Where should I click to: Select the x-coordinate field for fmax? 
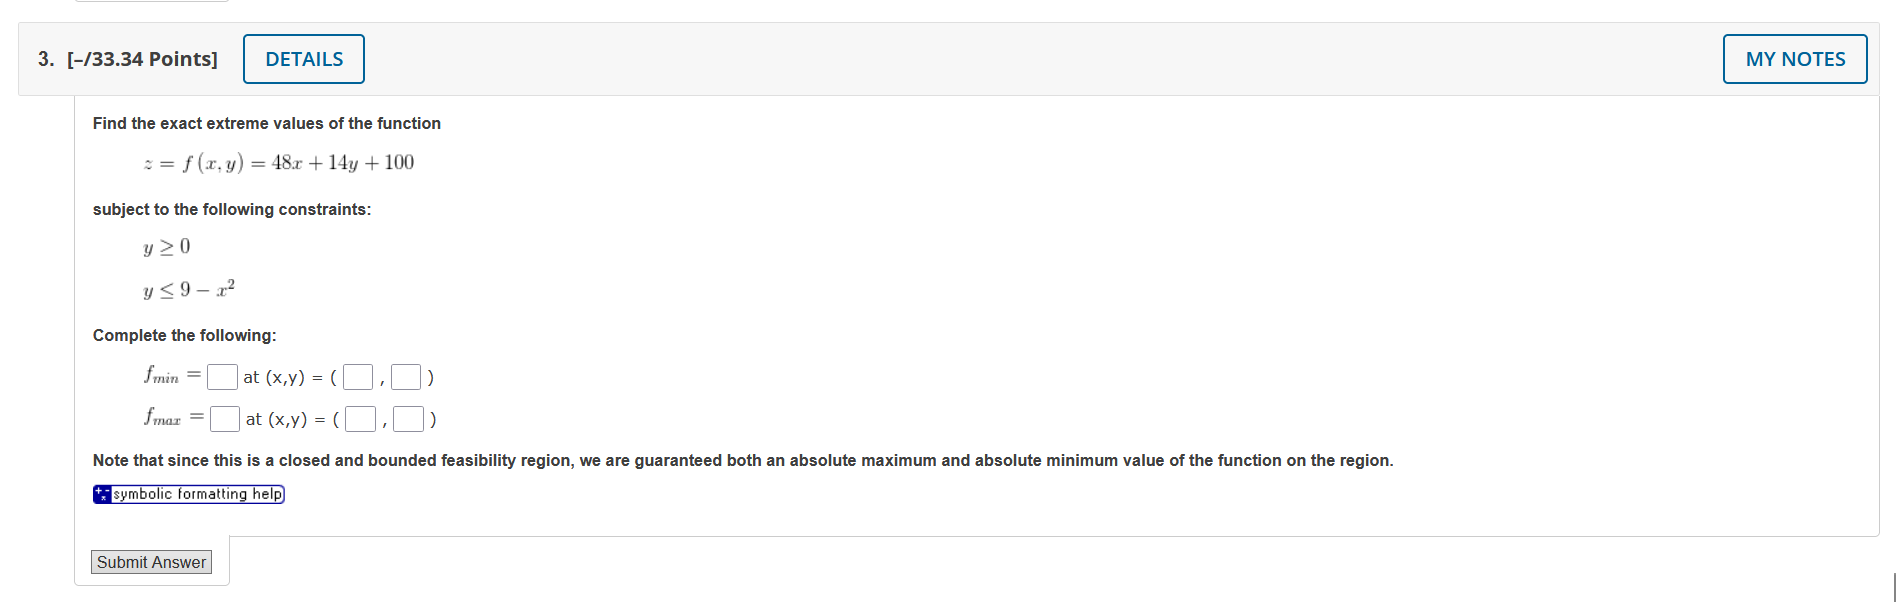click(x=359, y=419)
